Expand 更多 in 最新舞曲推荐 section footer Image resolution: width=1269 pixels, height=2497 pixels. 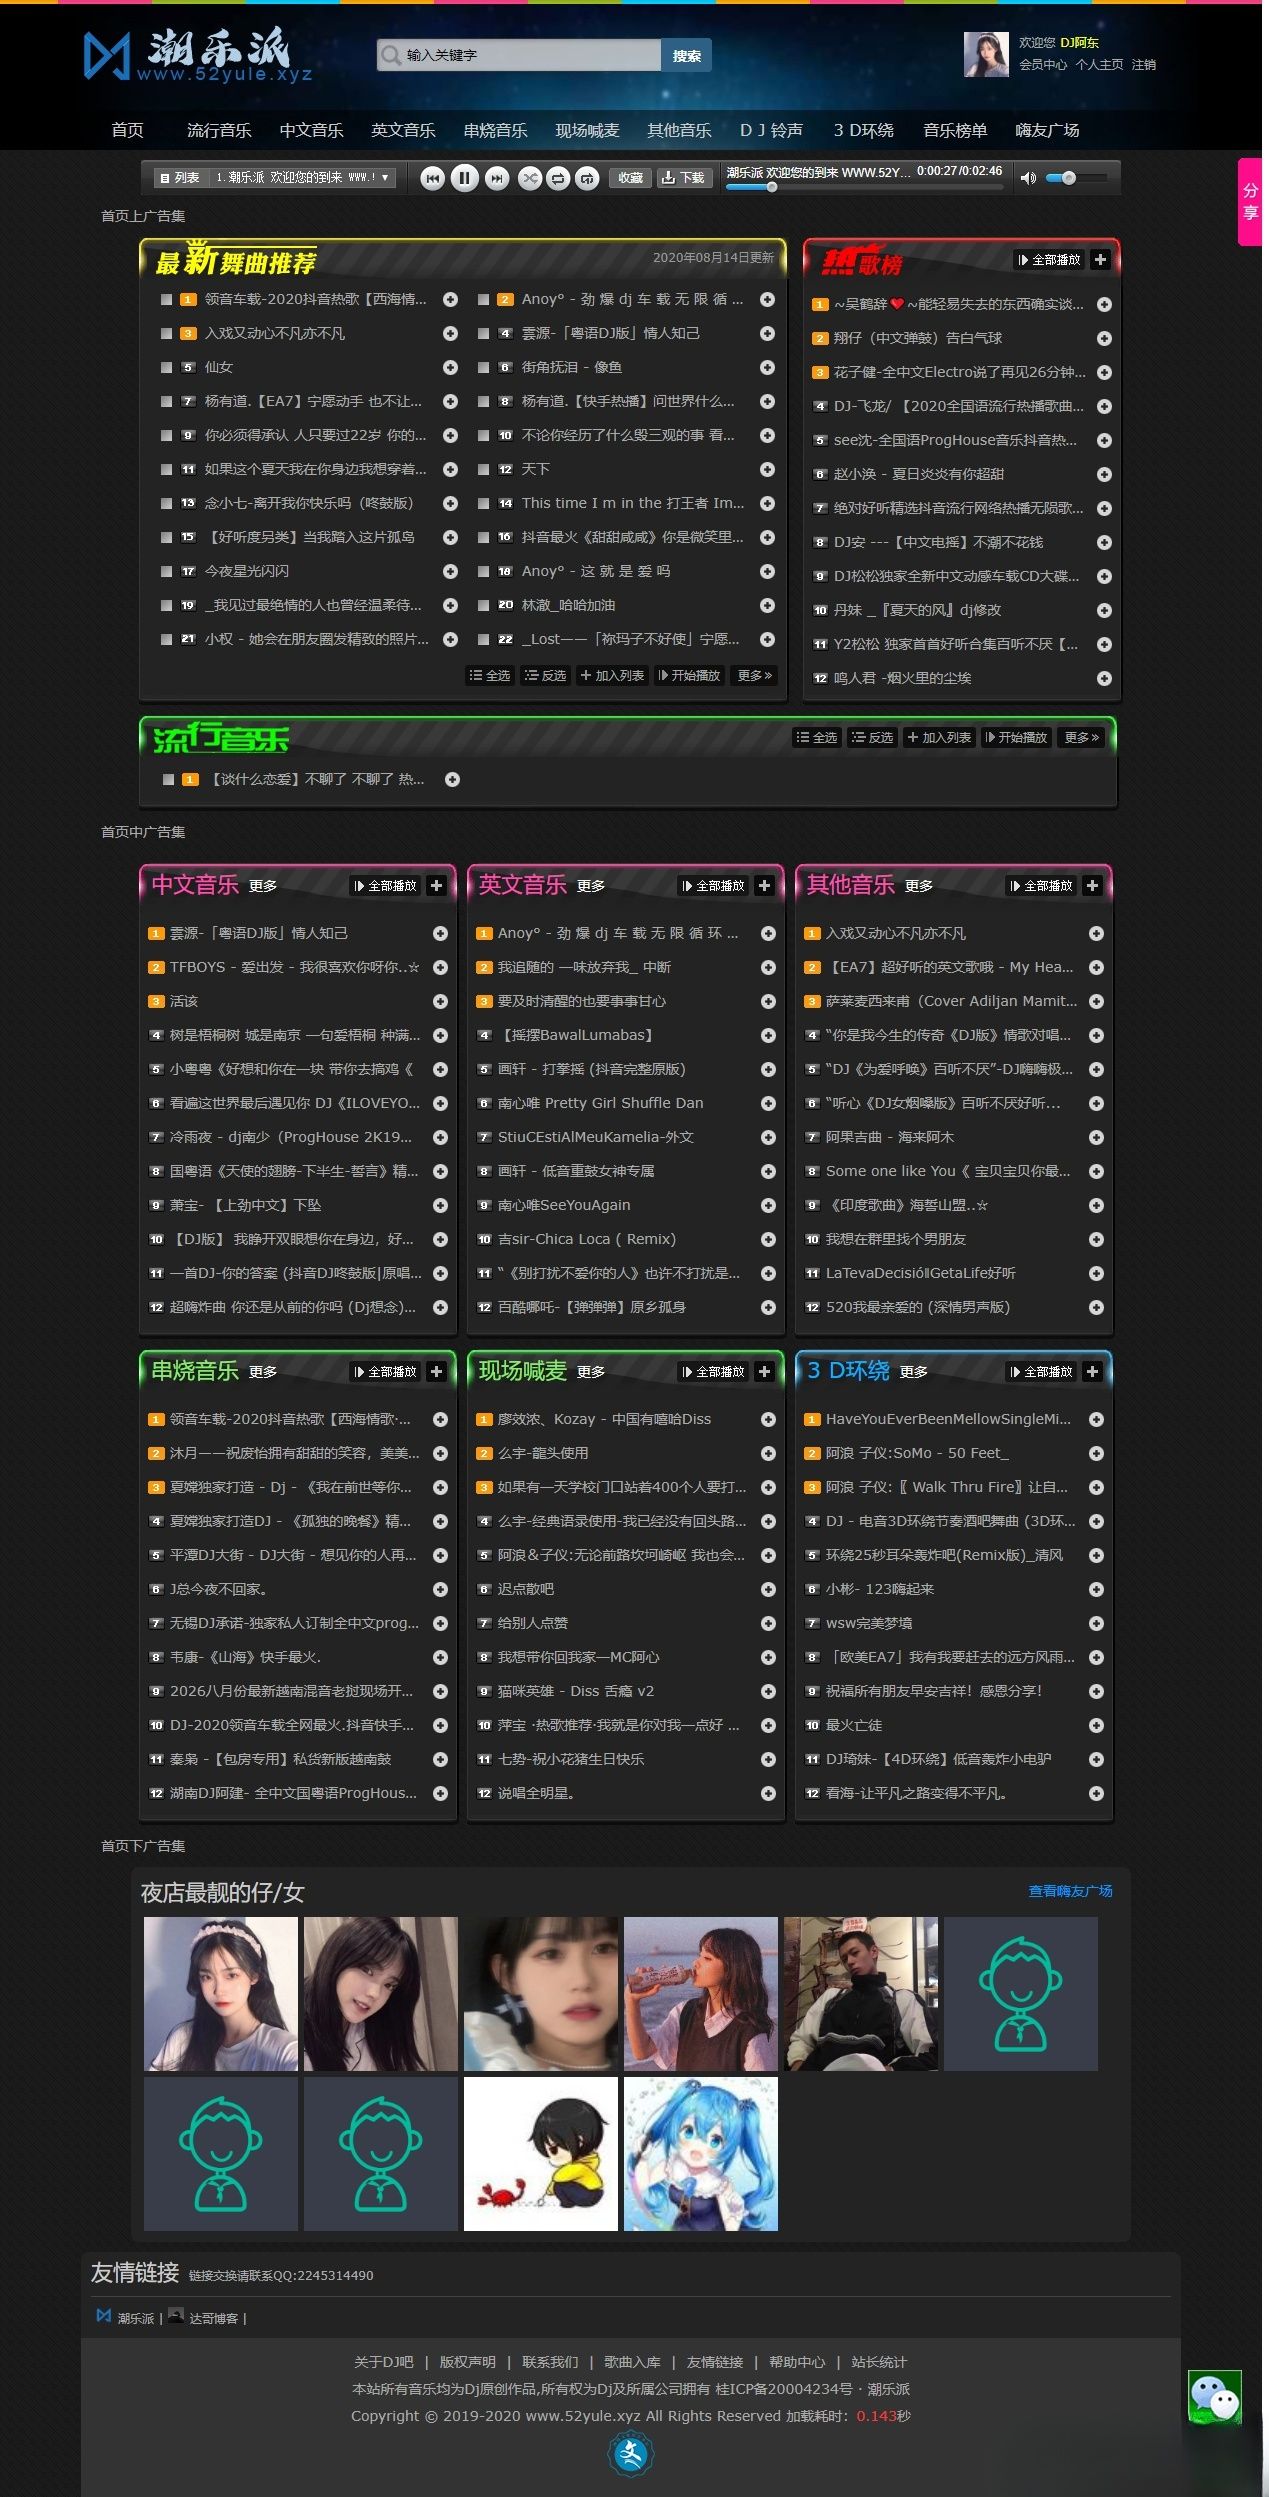[754, 676]
